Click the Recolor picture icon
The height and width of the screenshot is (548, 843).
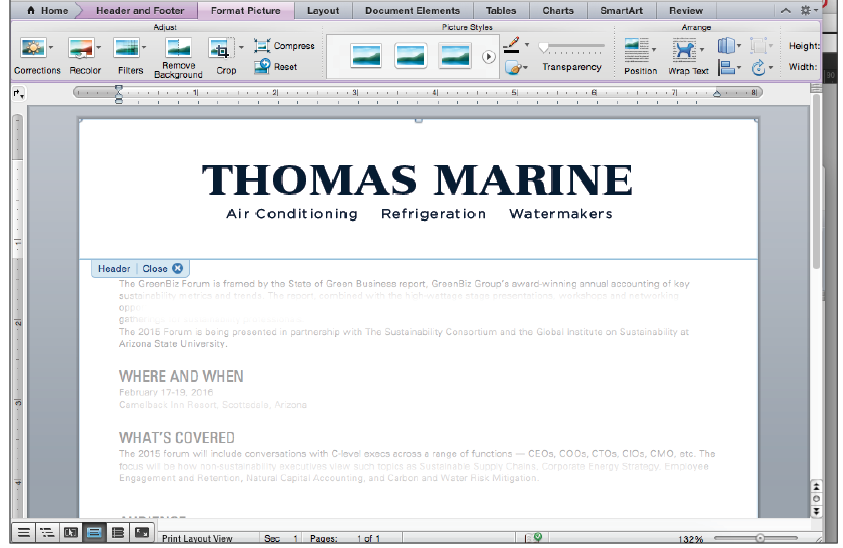(81, 48)
